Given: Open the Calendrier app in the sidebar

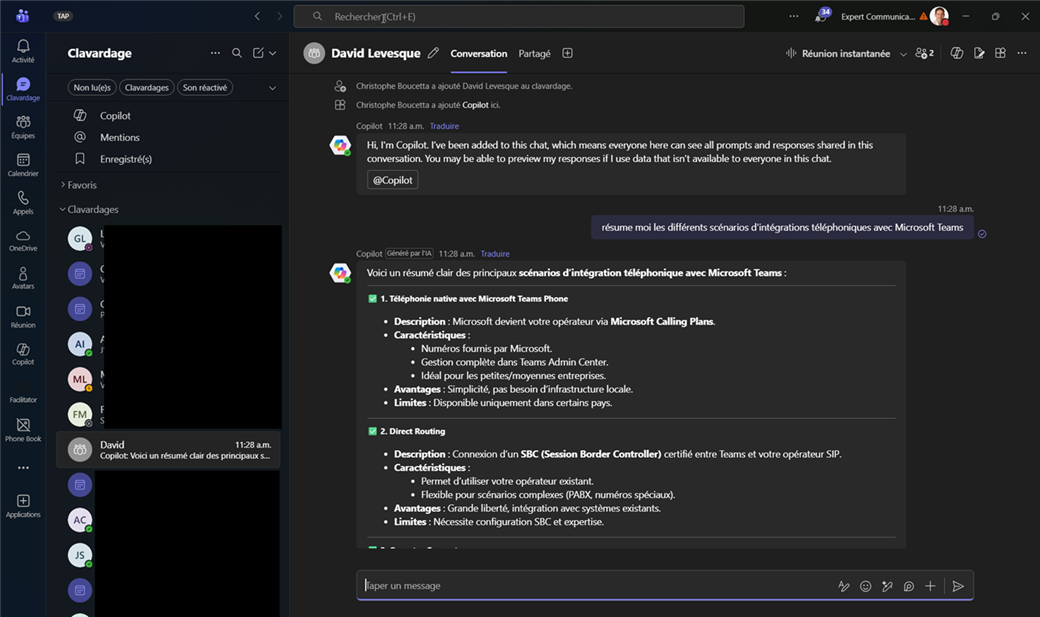Looking at the screenshot, I should (23, 164).
